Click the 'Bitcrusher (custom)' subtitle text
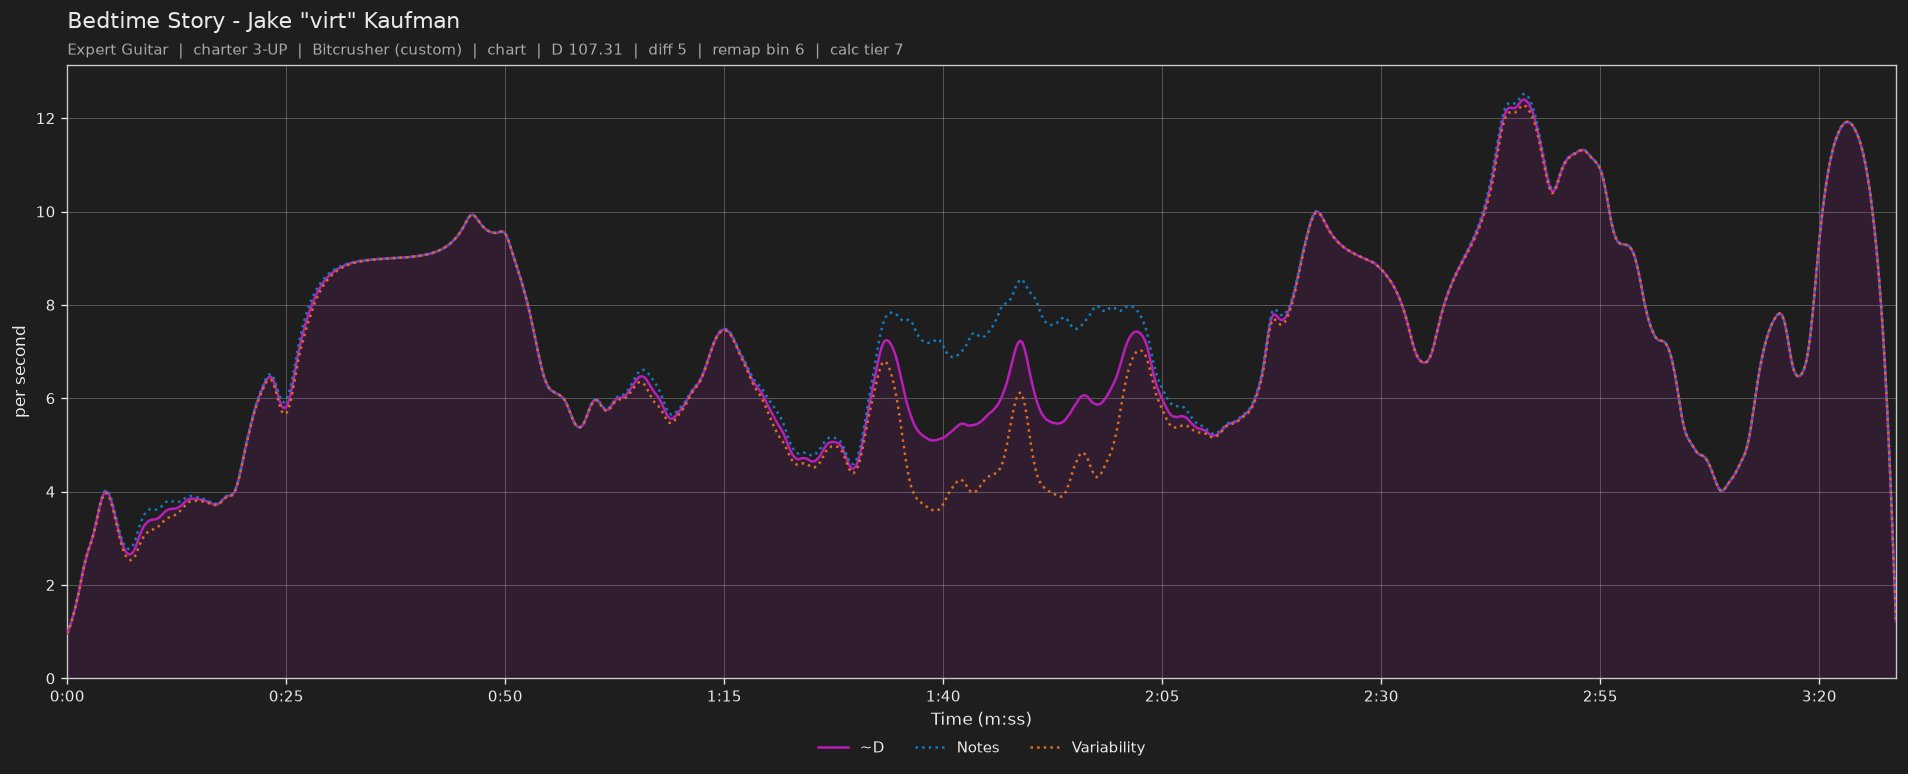This screenshot has height=774, width=1908. 387,49
